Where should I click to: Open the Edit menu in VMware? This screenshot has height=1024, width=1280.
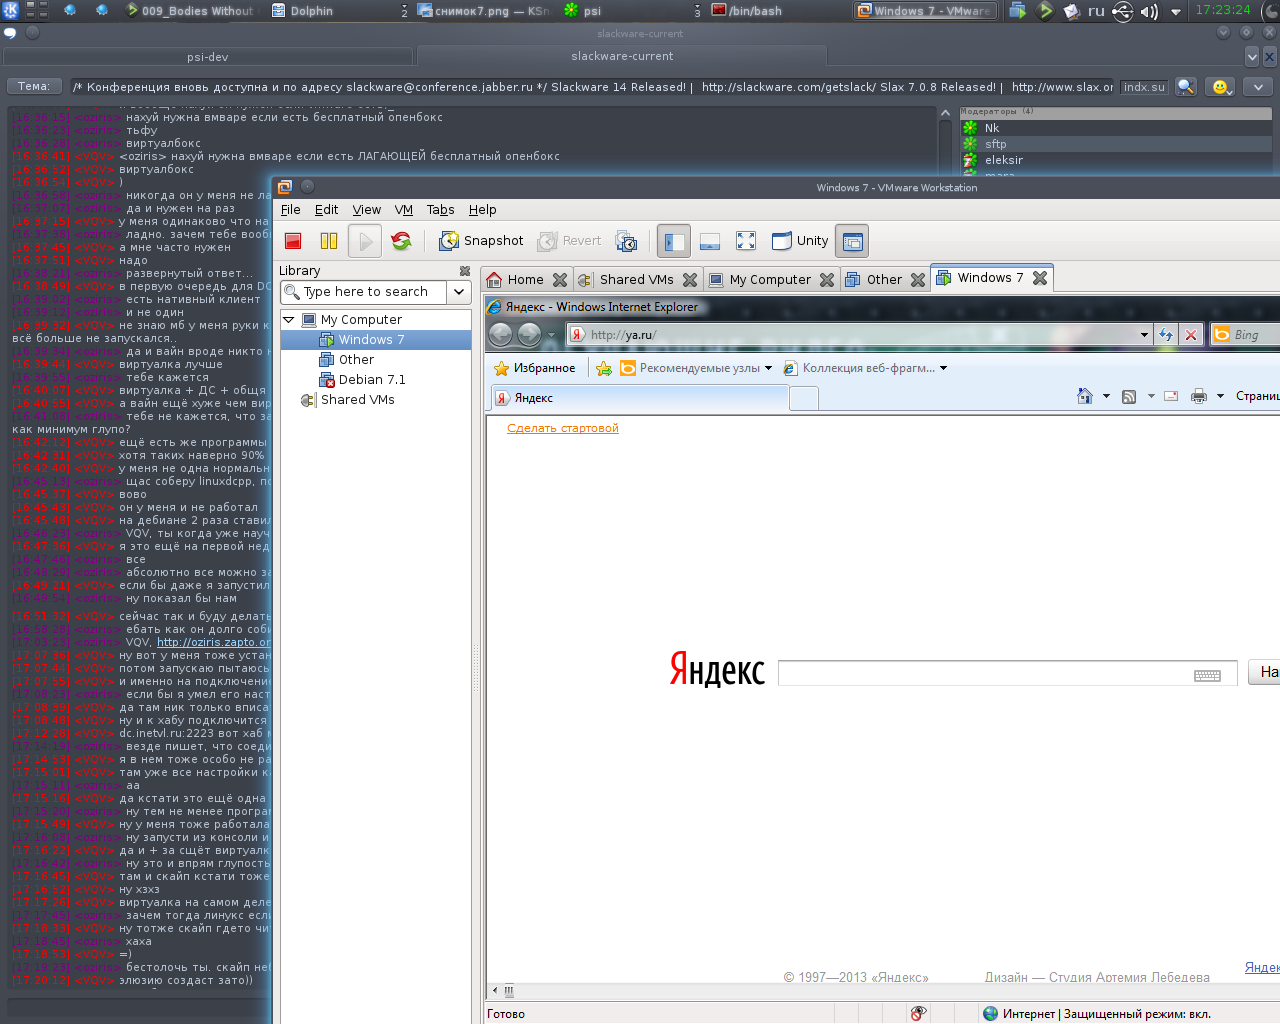click(326, 210)
